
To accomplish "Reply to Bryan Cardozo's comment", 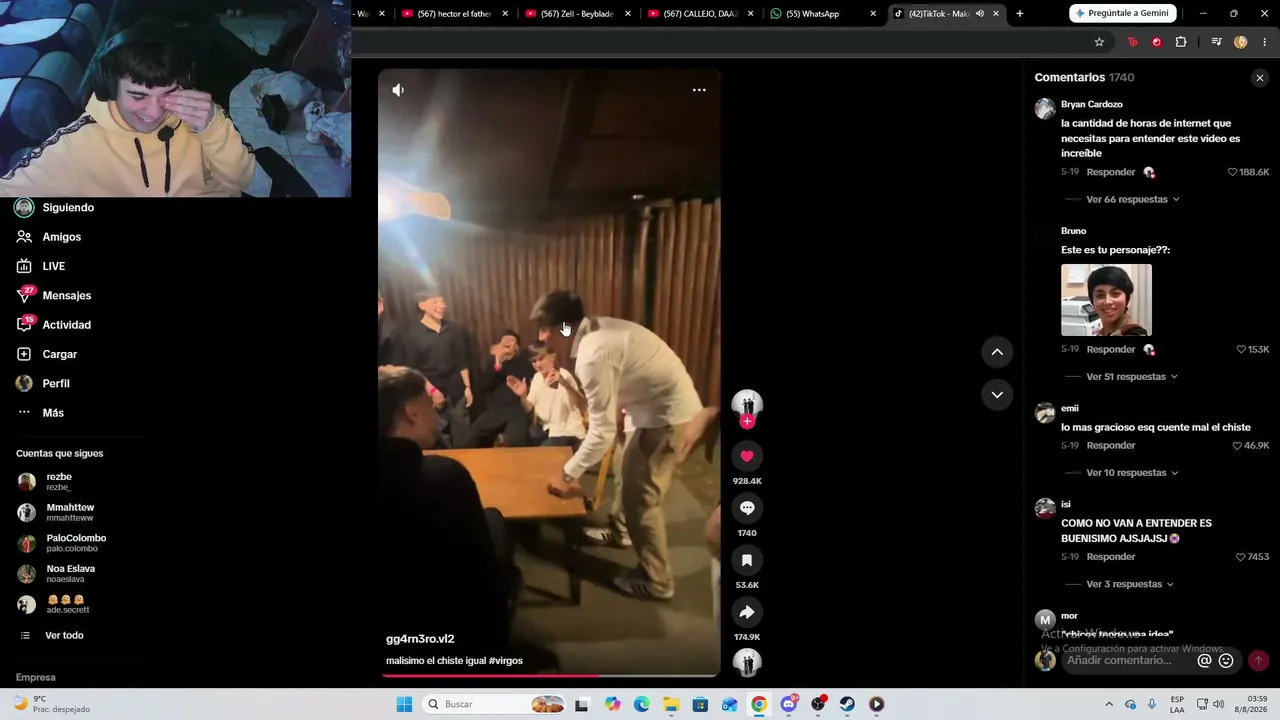I will click(1111, 172).
